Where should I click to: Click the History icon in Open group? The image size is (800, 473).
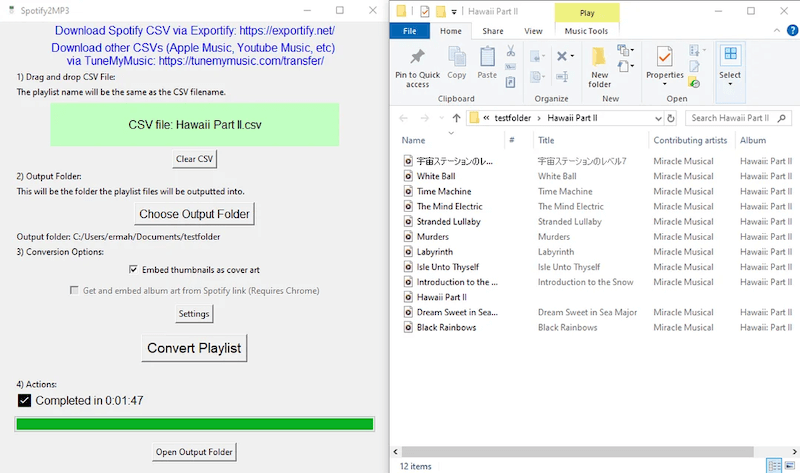[694, 82]
